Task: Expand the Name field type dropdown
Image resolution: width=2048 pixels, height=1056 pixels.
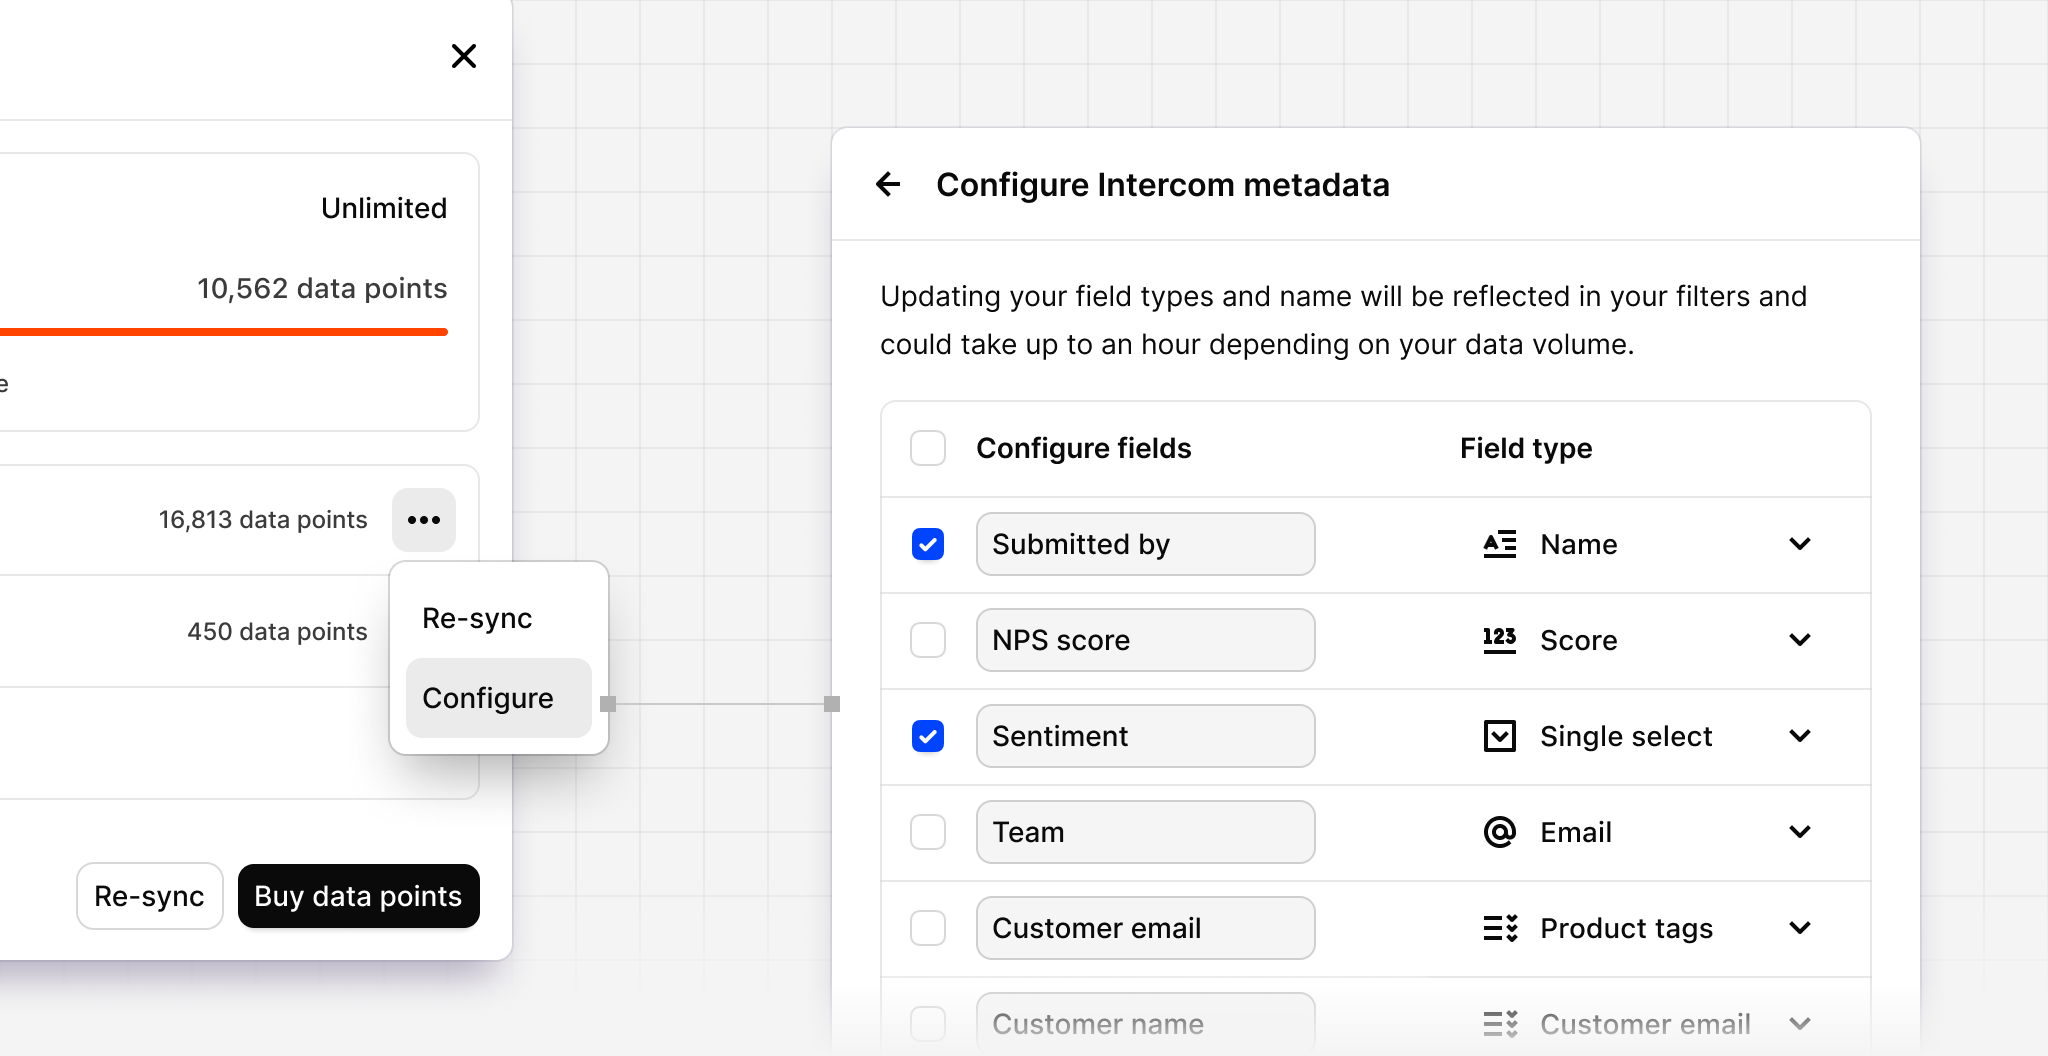Action: pos(1801,544)
